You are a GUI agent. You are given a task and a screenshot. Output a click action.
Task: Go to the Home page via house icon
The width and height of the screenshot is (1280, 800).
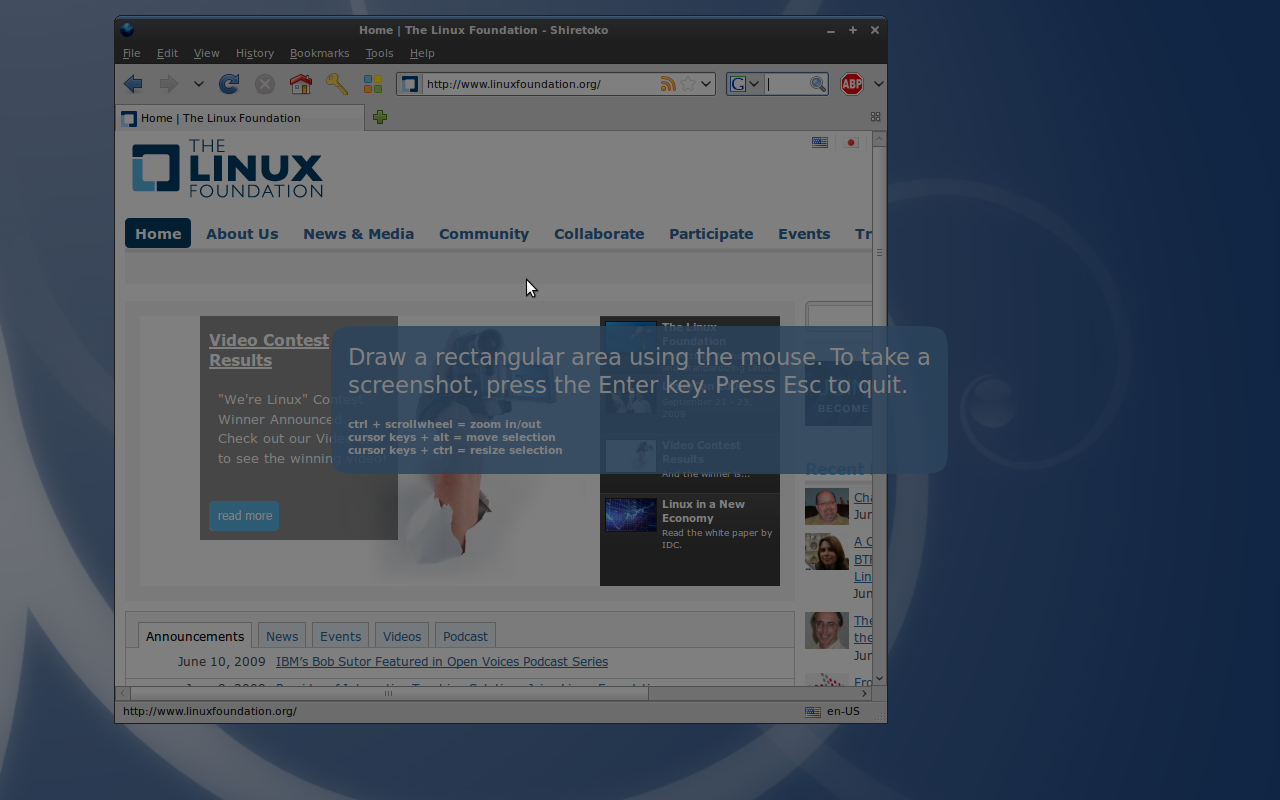(300, 84)
